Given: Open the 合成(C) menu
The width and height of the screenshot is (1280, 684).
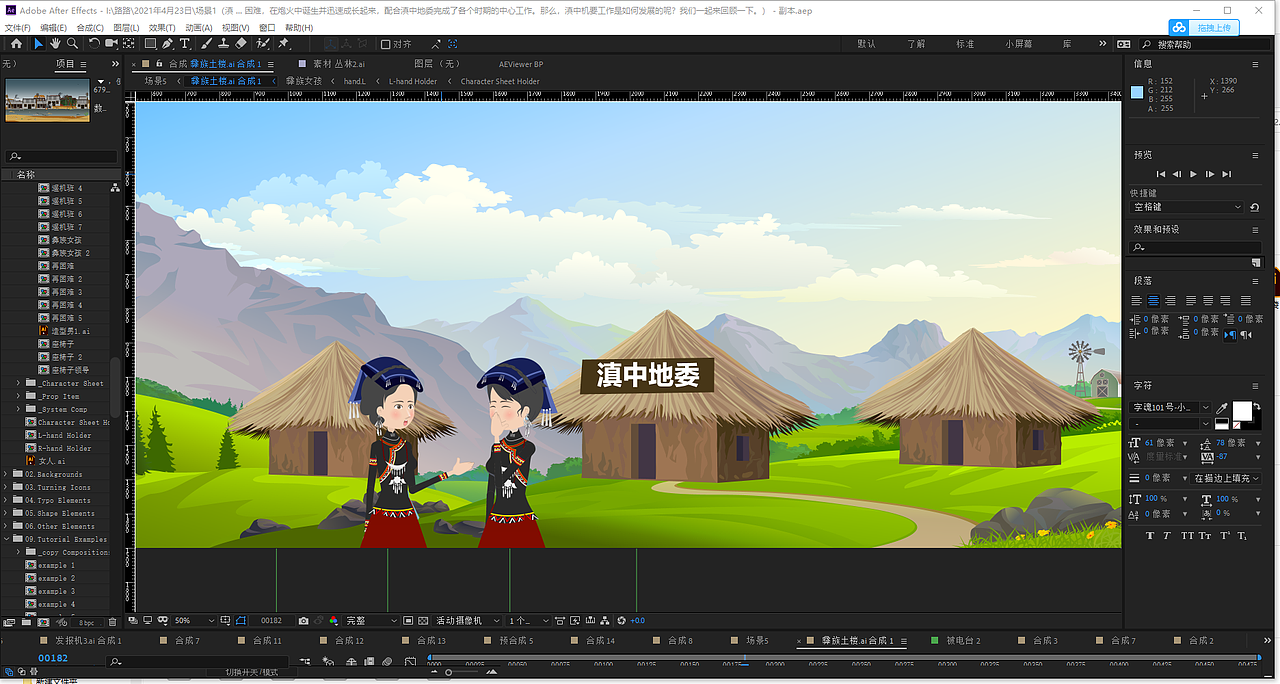Looking at the screenshot, I should [x=90, y=28].
